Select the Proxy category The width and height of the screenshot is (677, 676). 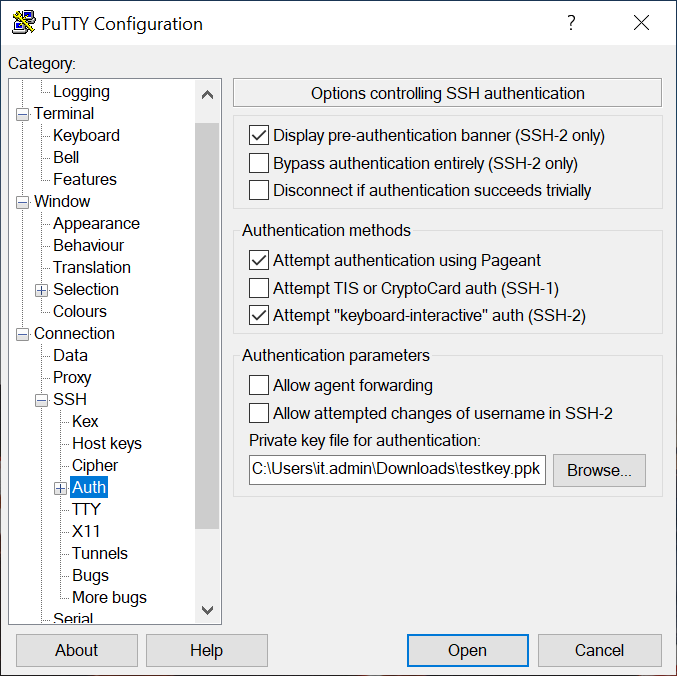[72, 377]
